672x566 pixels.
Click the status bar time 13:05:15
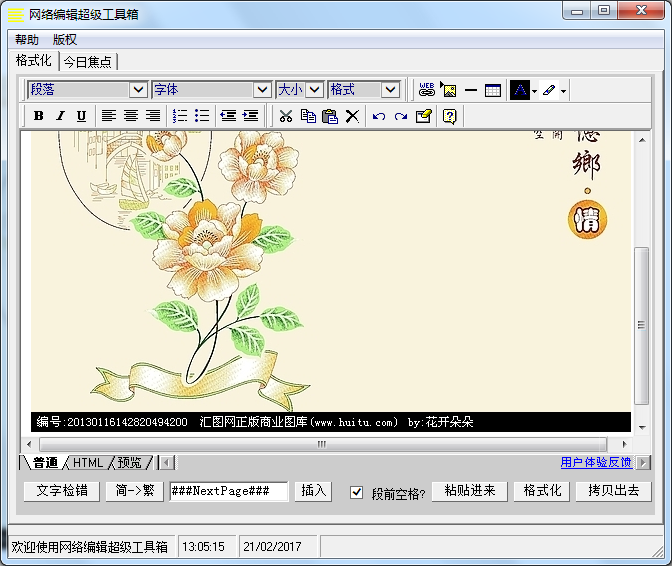click(204, 547)
